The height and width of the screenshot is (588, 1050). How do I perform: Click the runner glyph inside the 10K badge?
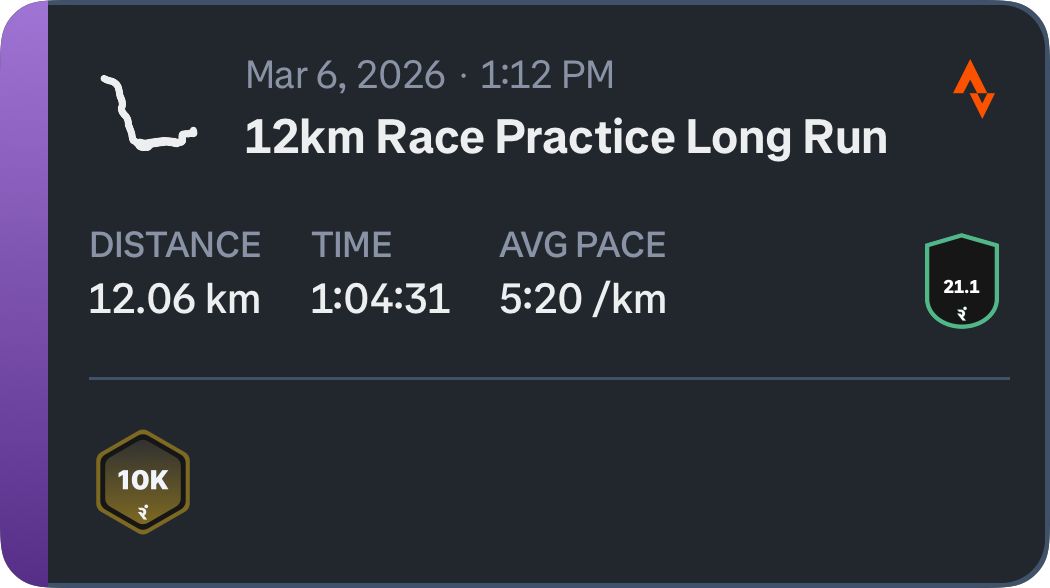coord(143,513)
